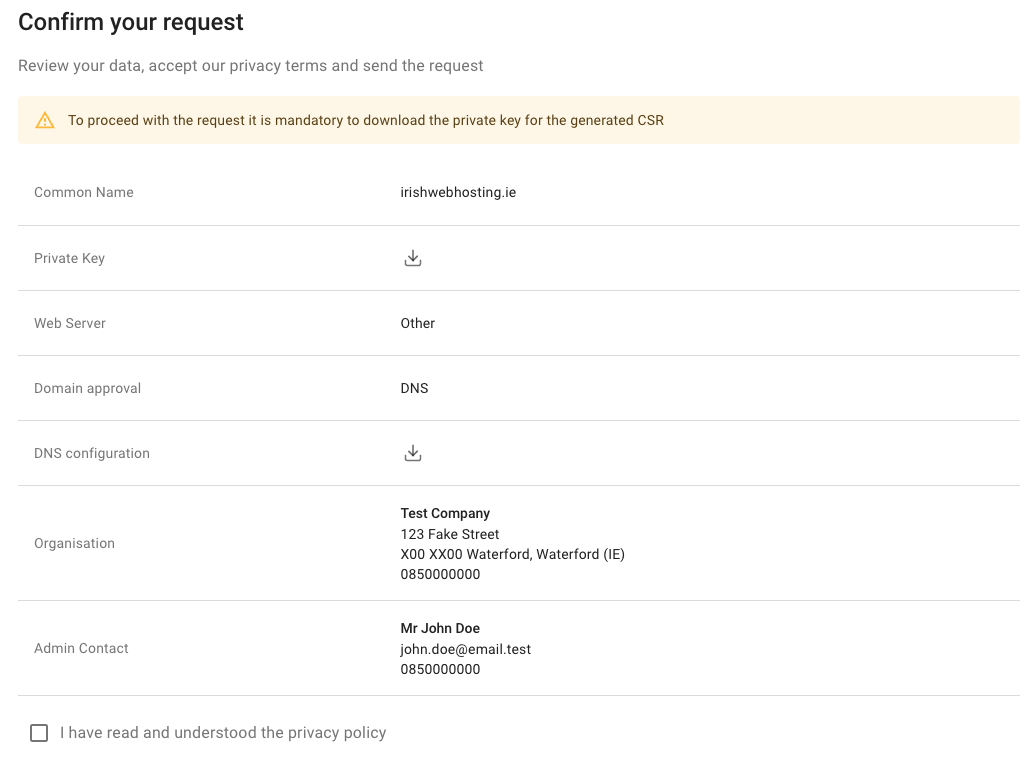Click the DNS domain approval value

click(414, 388)
